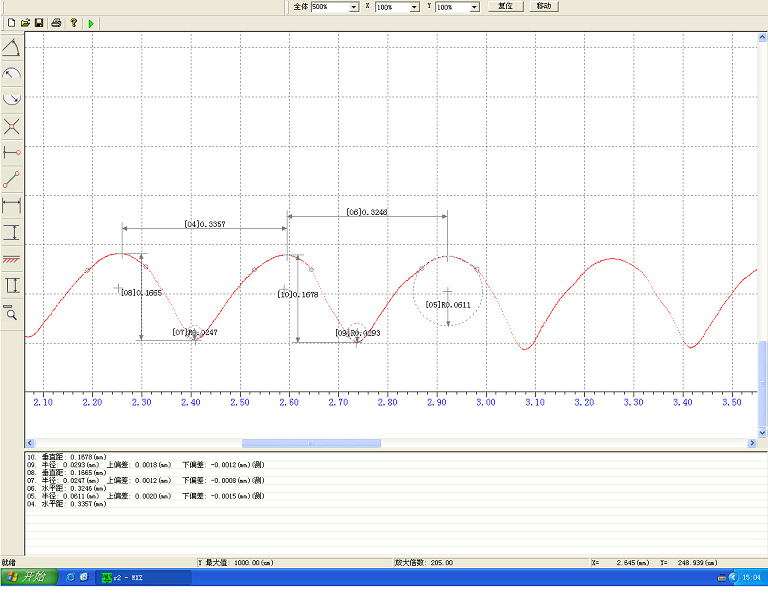Click the help question mark icon
This screenshot has width=768, height=615.
coord(74,22)
